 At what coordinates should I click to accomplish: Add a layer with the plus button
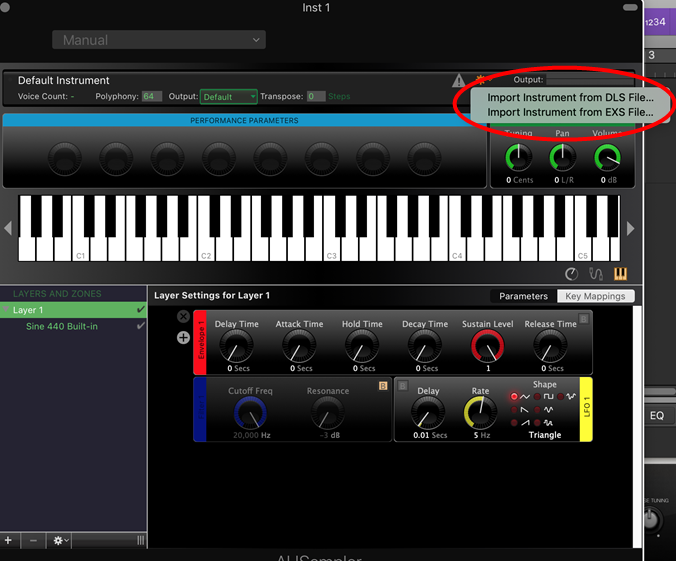[8, 540]
